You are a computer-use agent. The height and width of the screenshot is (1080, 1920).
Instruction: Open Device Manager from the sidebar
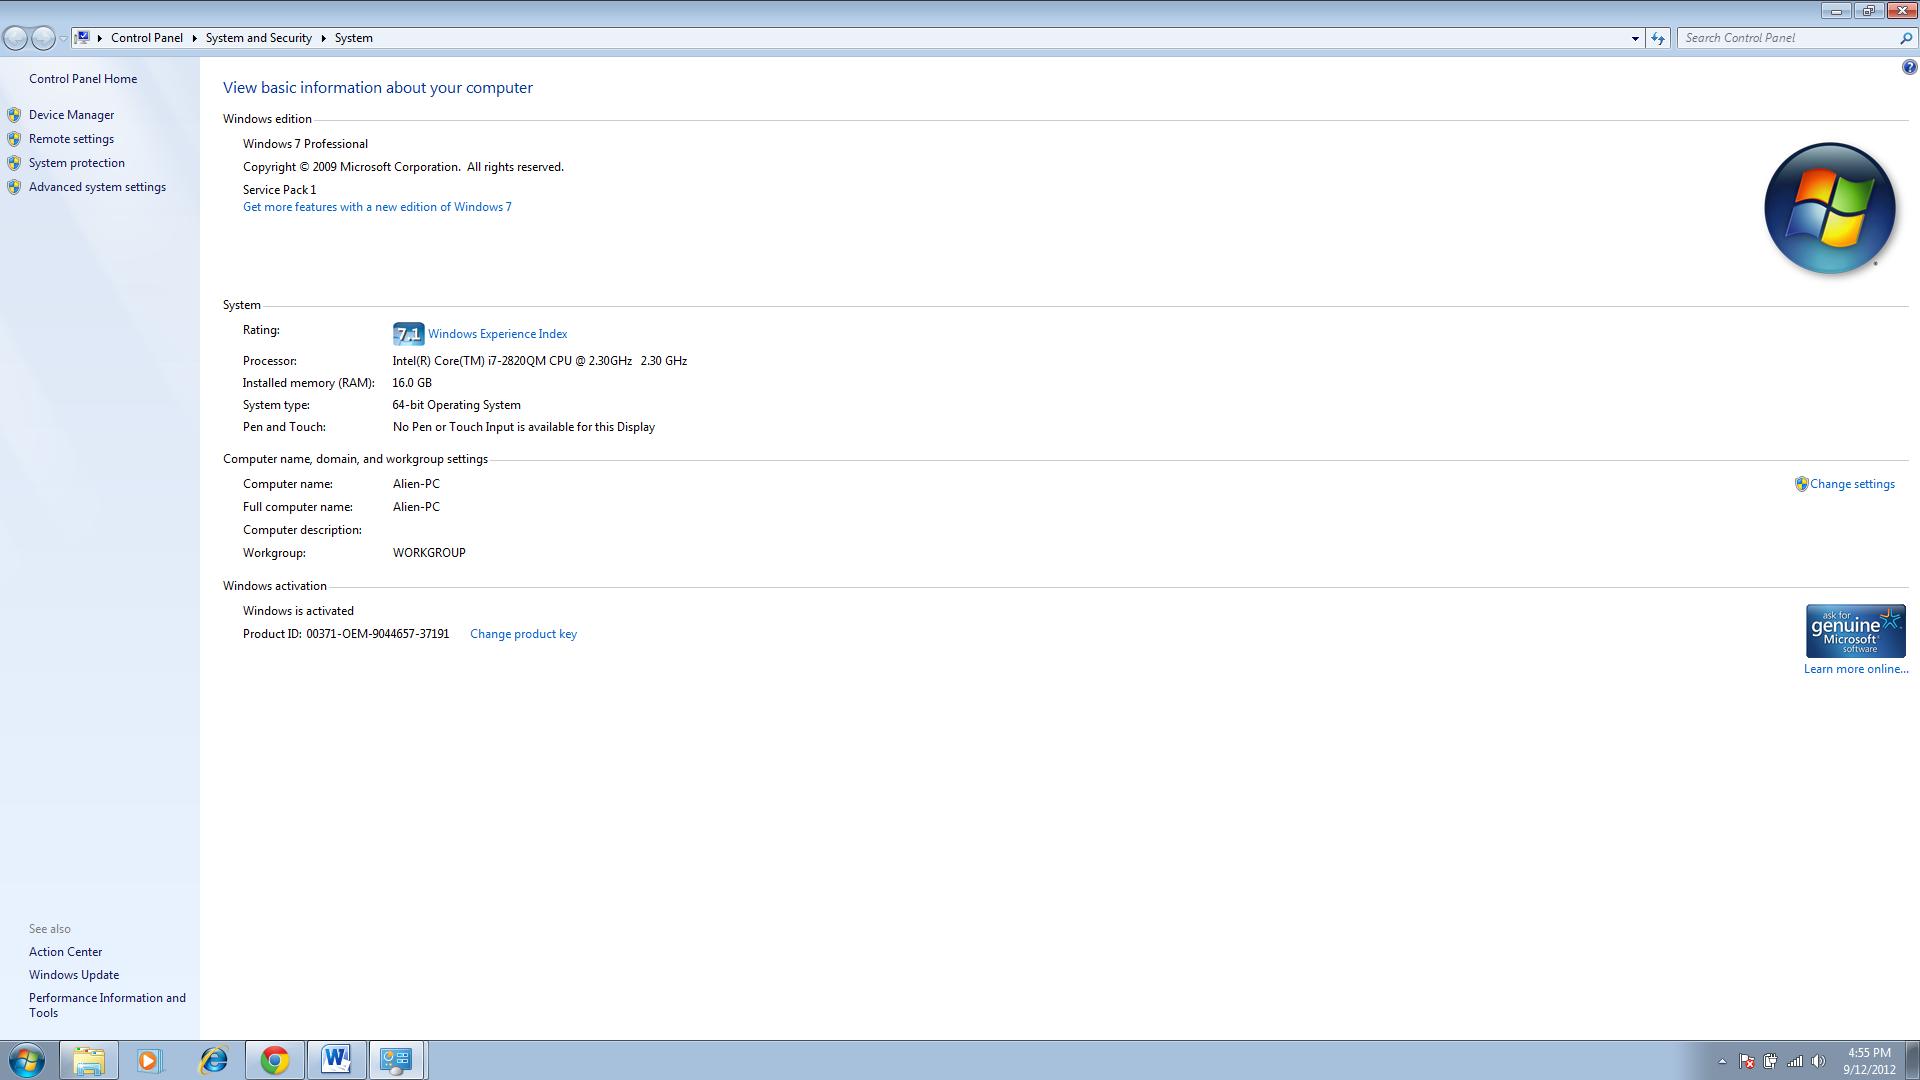(71, 115)
